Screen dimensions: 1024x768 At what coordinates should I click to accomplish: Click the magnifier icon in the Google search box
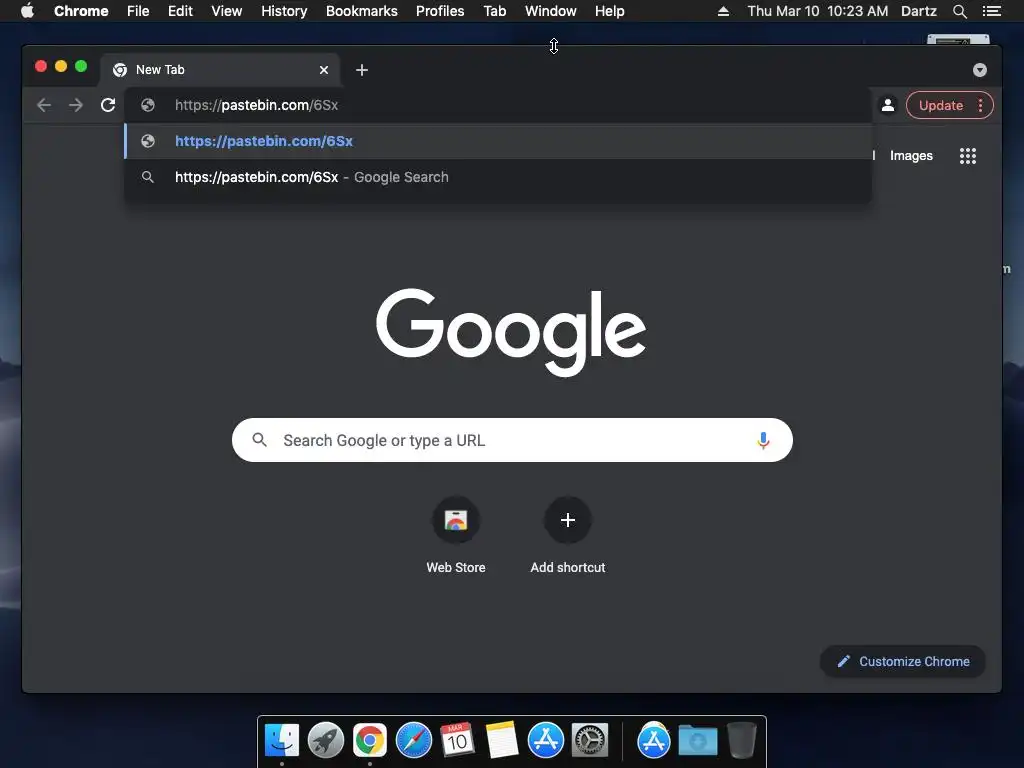tap(259, 440)
